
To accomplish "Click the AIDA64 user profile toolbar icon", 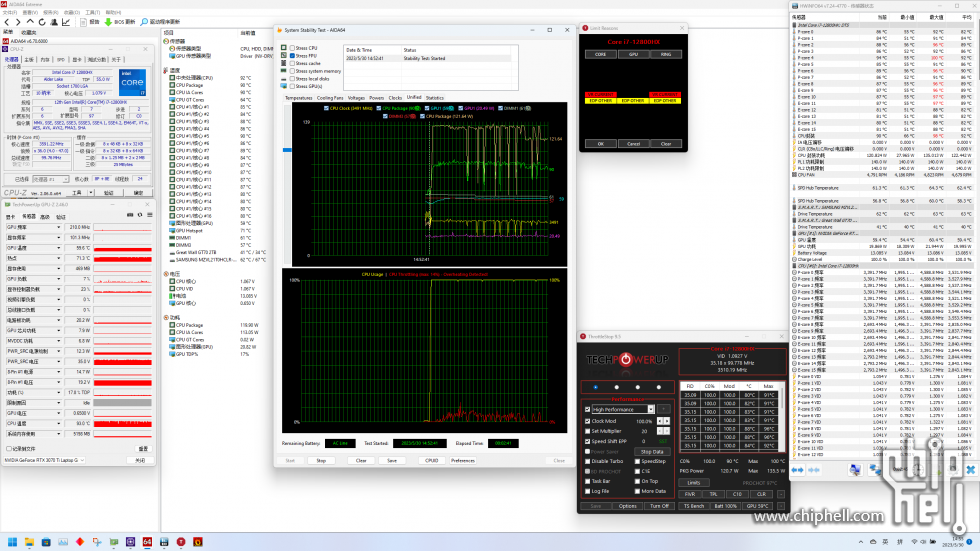I will pyautogui.click(x=54, y=22).
